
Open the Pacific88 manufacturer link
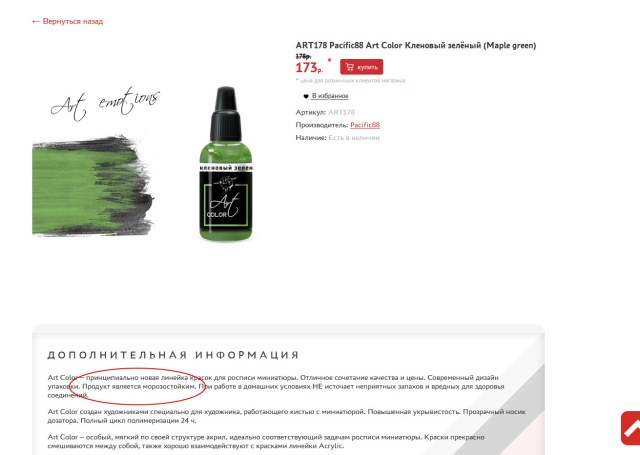pos(365,125)
